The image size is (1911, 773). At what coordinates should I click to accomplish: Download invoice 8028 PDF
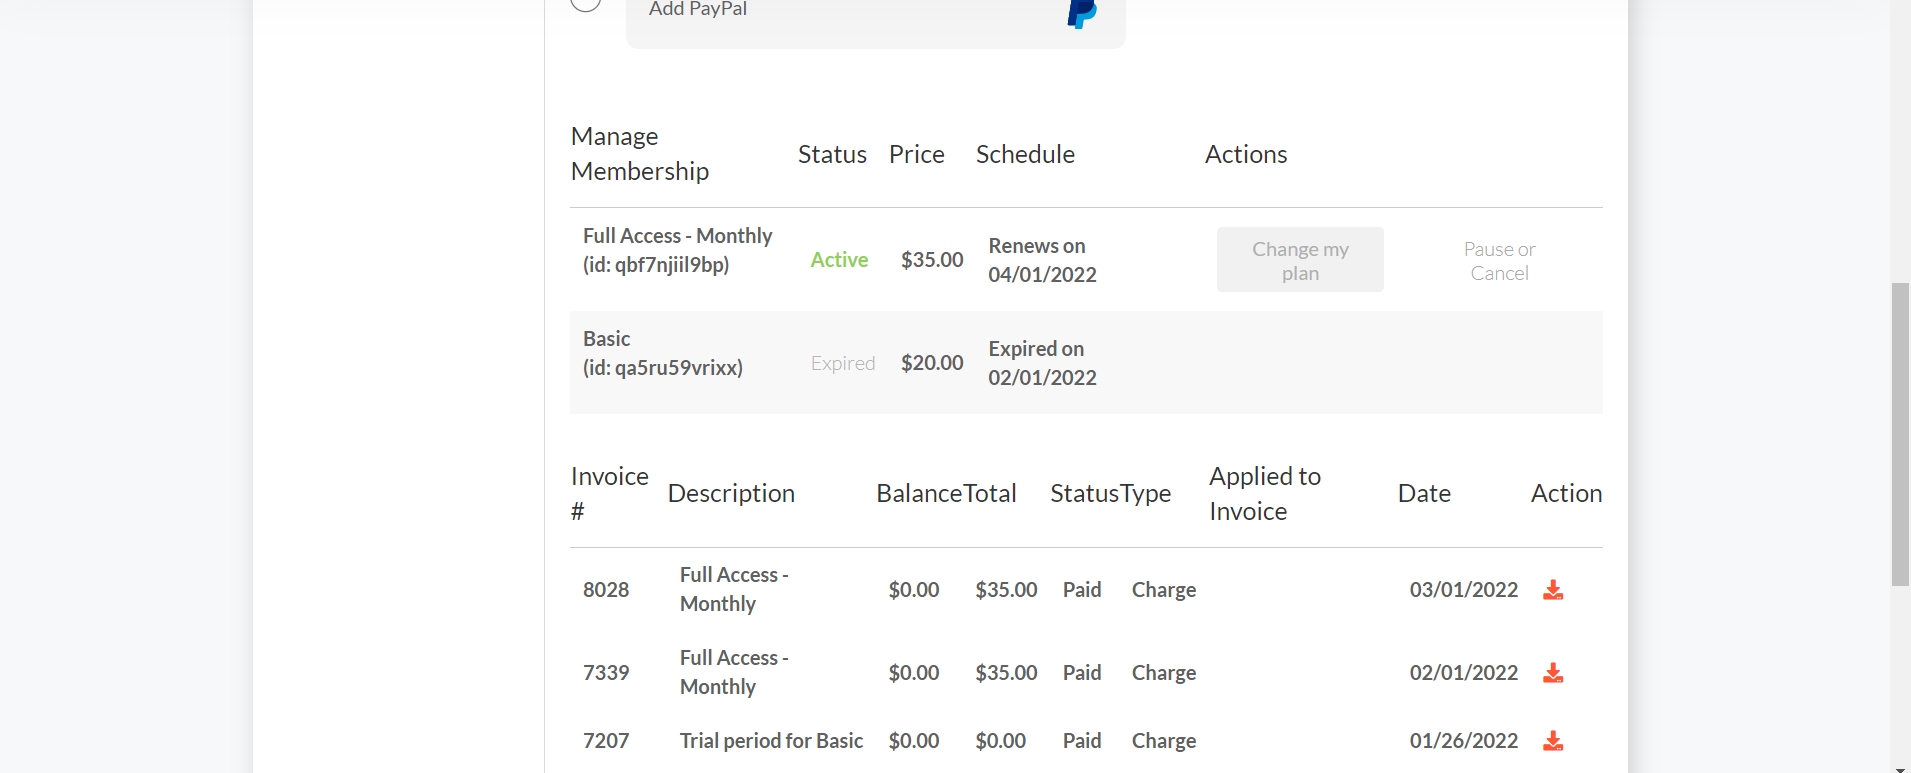(1552, 590)
